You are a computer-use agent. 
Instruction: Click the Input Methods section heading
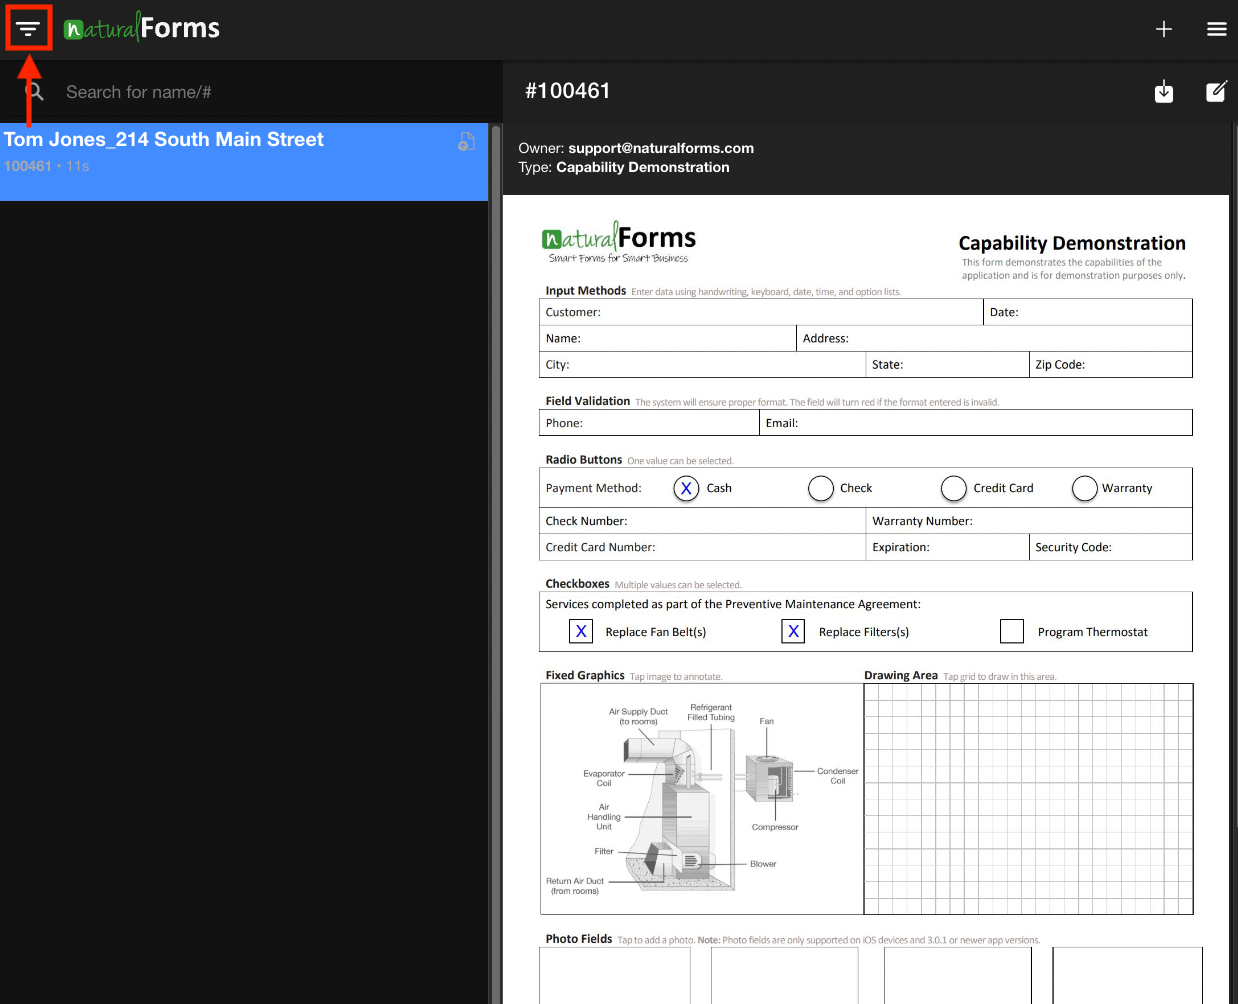586,291
